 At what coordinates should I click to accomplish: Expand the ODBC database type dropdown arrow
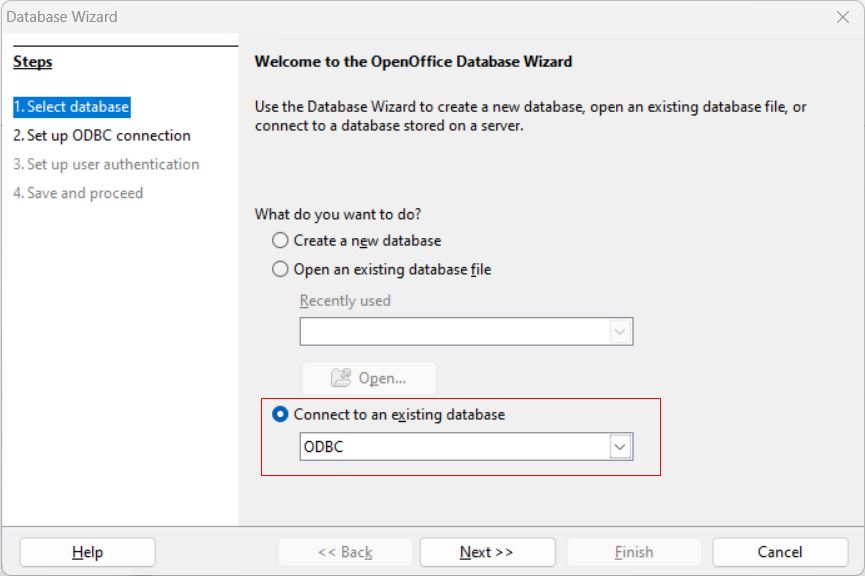[621, 447]
